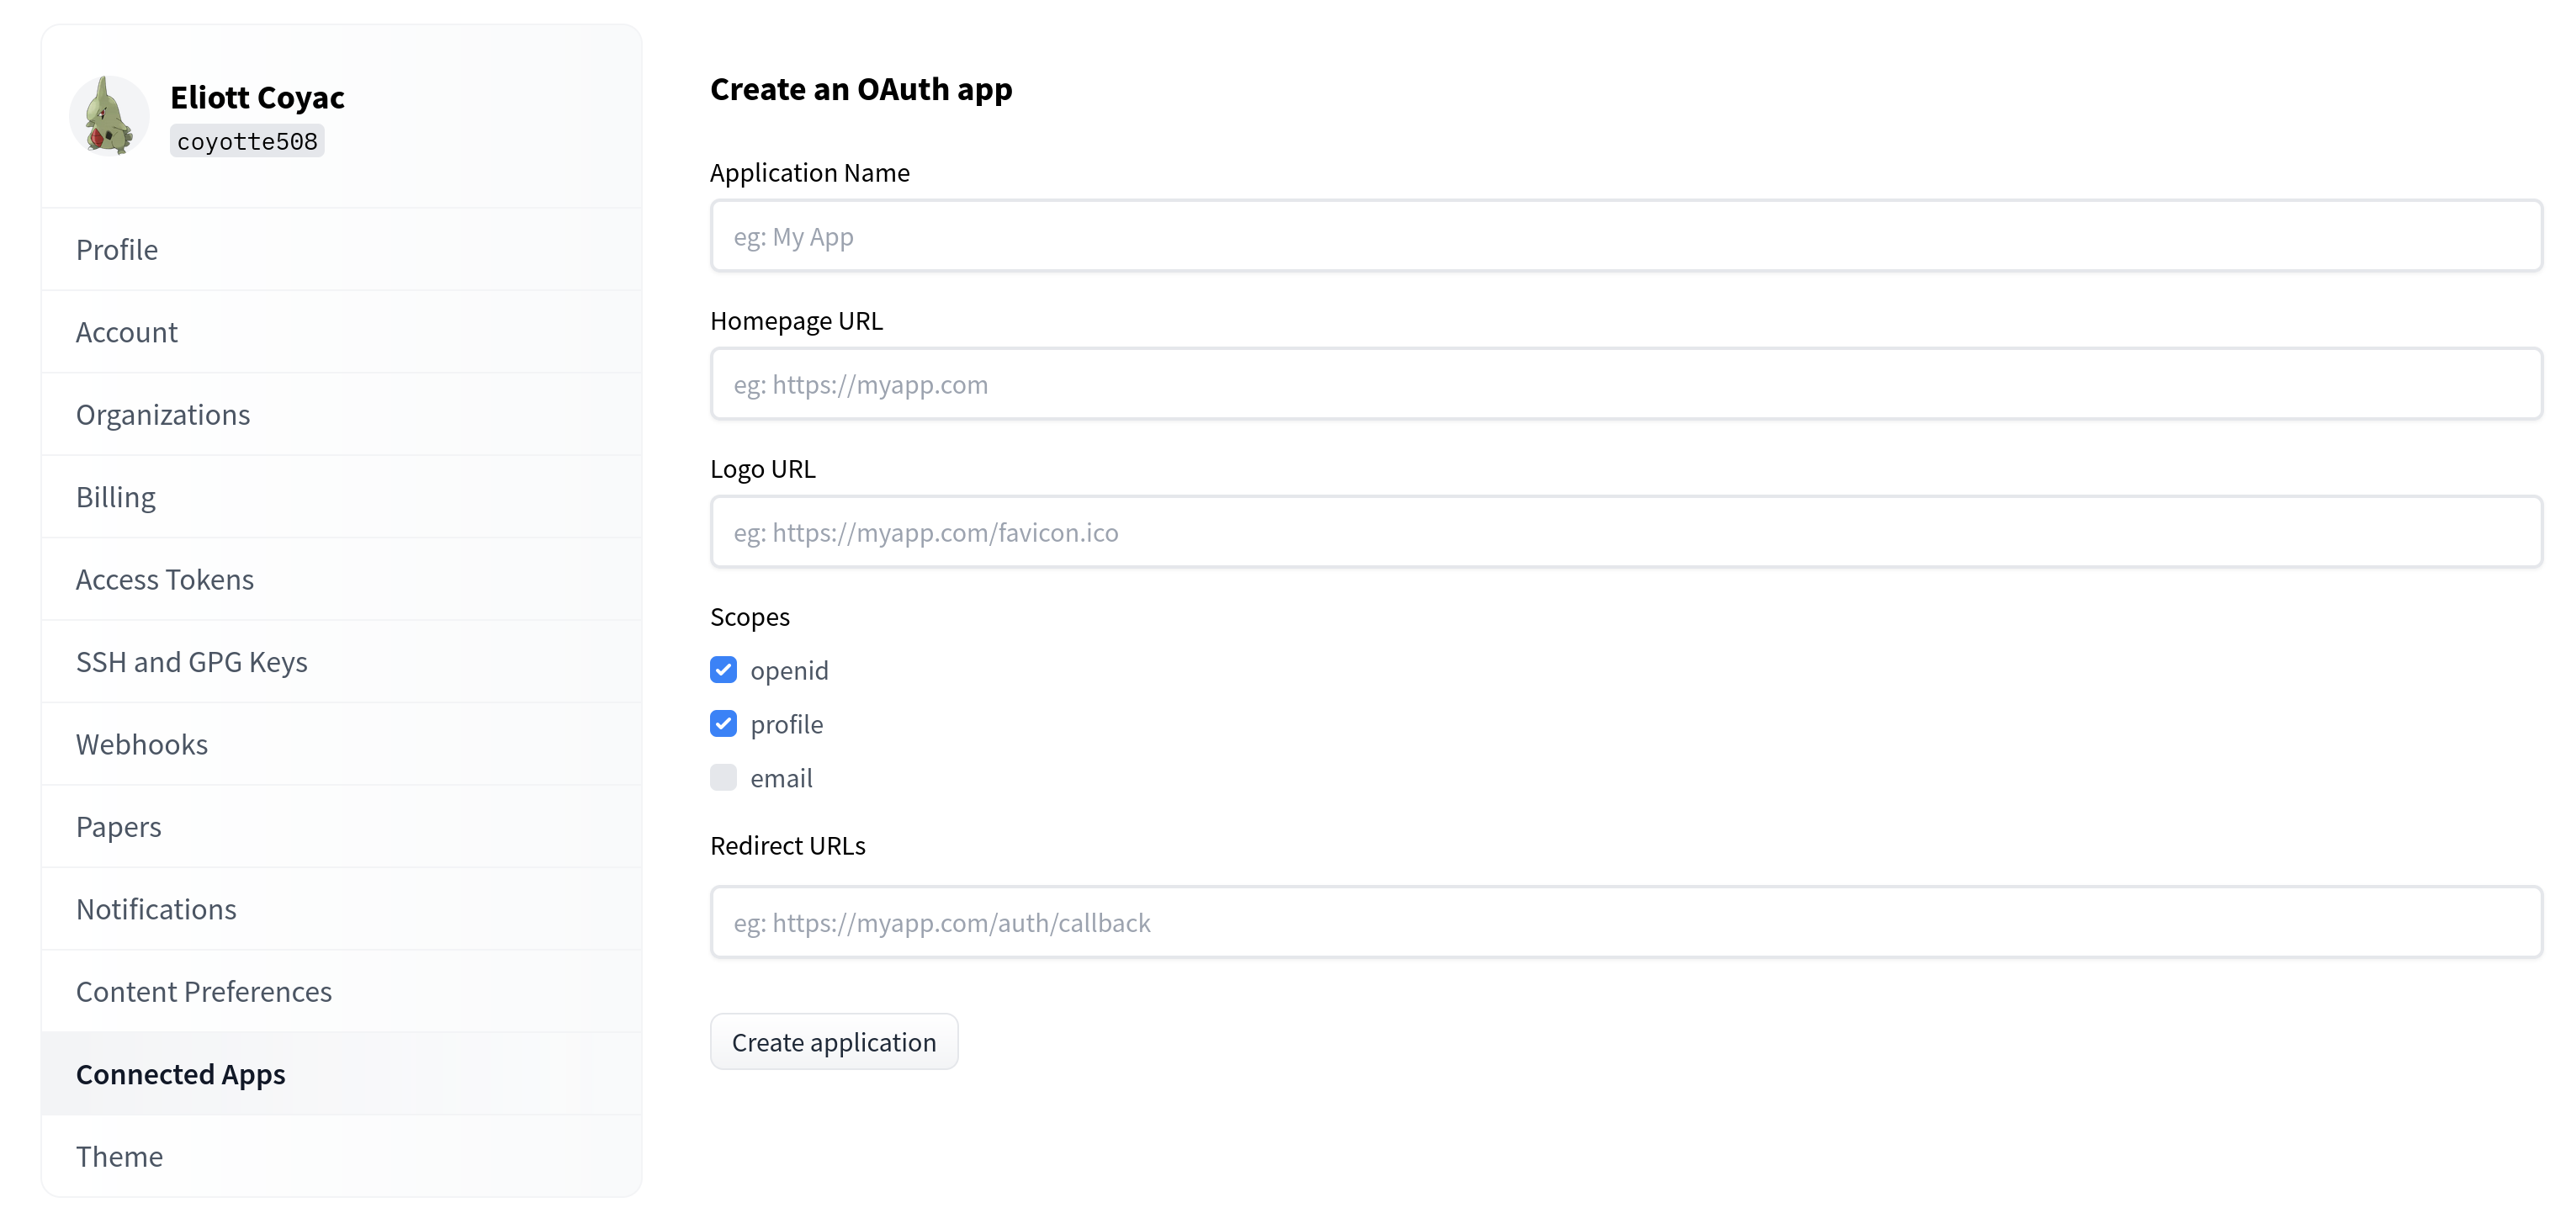This screenshot has width=2576, height=1229.
Task: Click the user avatar image
Action: [x=108, y=116]
